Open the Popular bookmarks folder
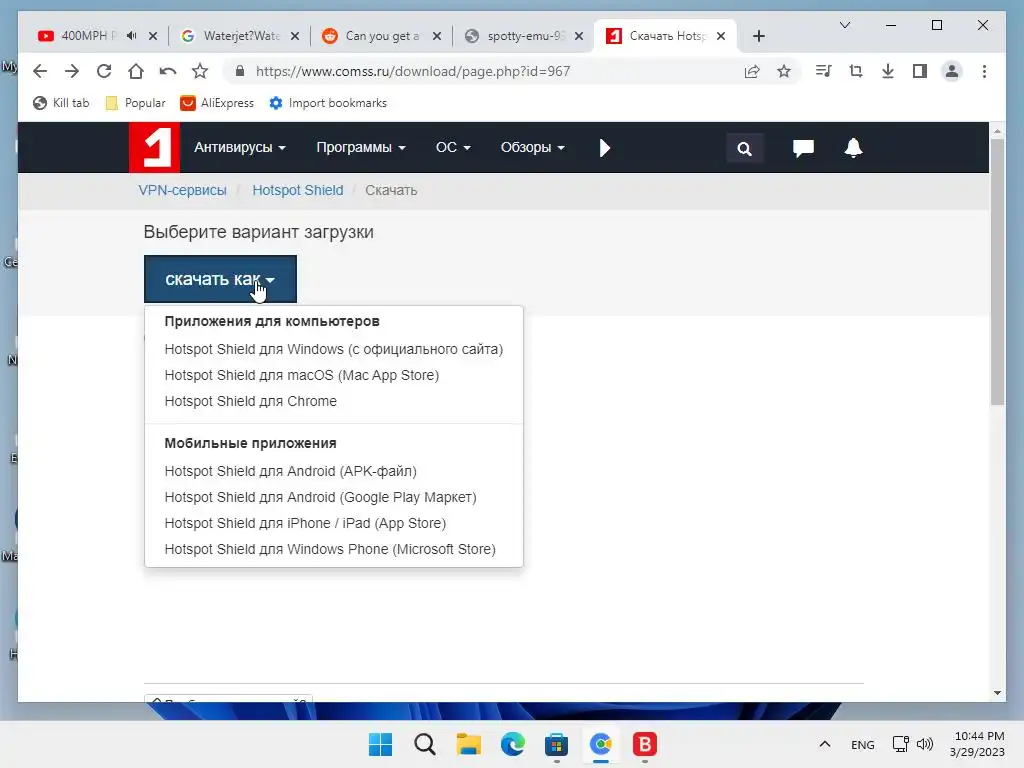 pyautogui.click(x=135, y=103)
